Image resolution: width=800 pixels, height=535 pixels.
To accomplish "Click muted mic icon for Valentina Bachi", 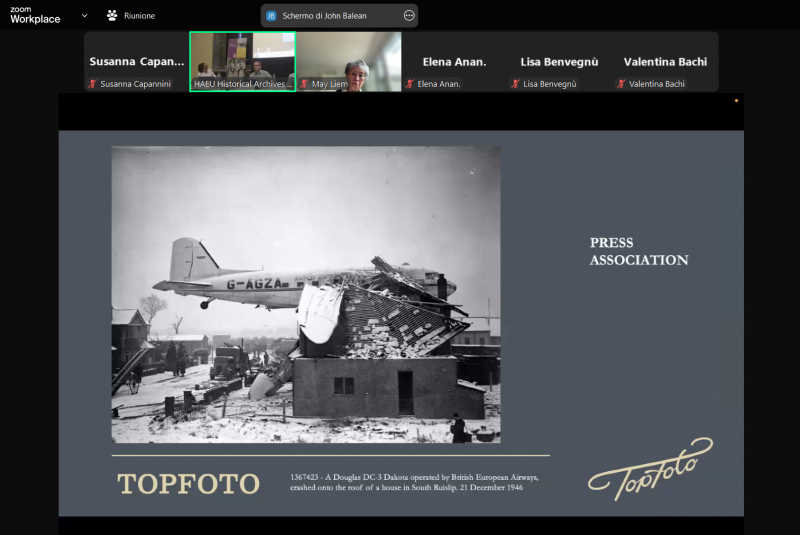I will point(621,84).
